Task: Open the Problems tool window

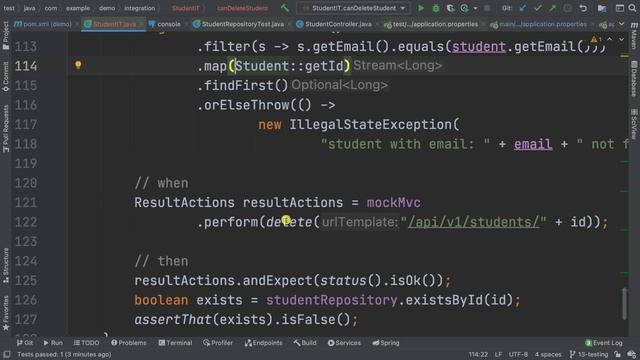Action: [129, 343]
